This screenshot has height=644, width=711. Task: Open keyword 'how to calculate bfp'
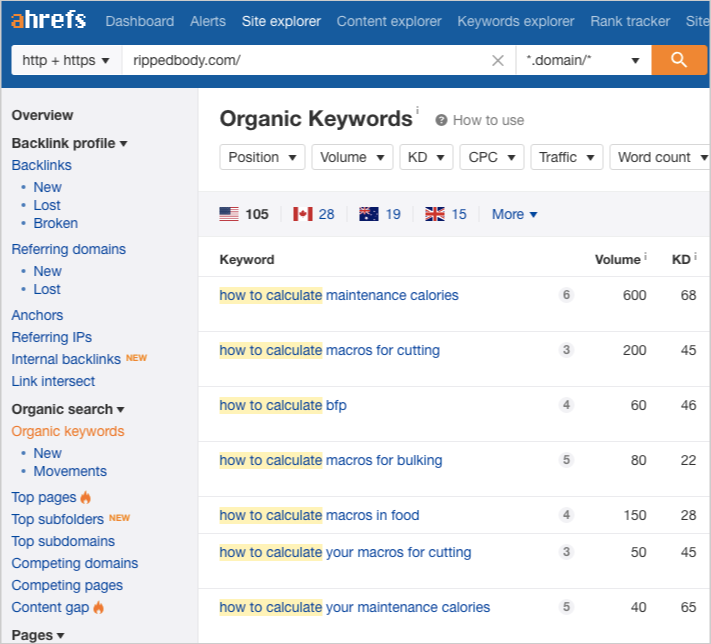(283, 405)
